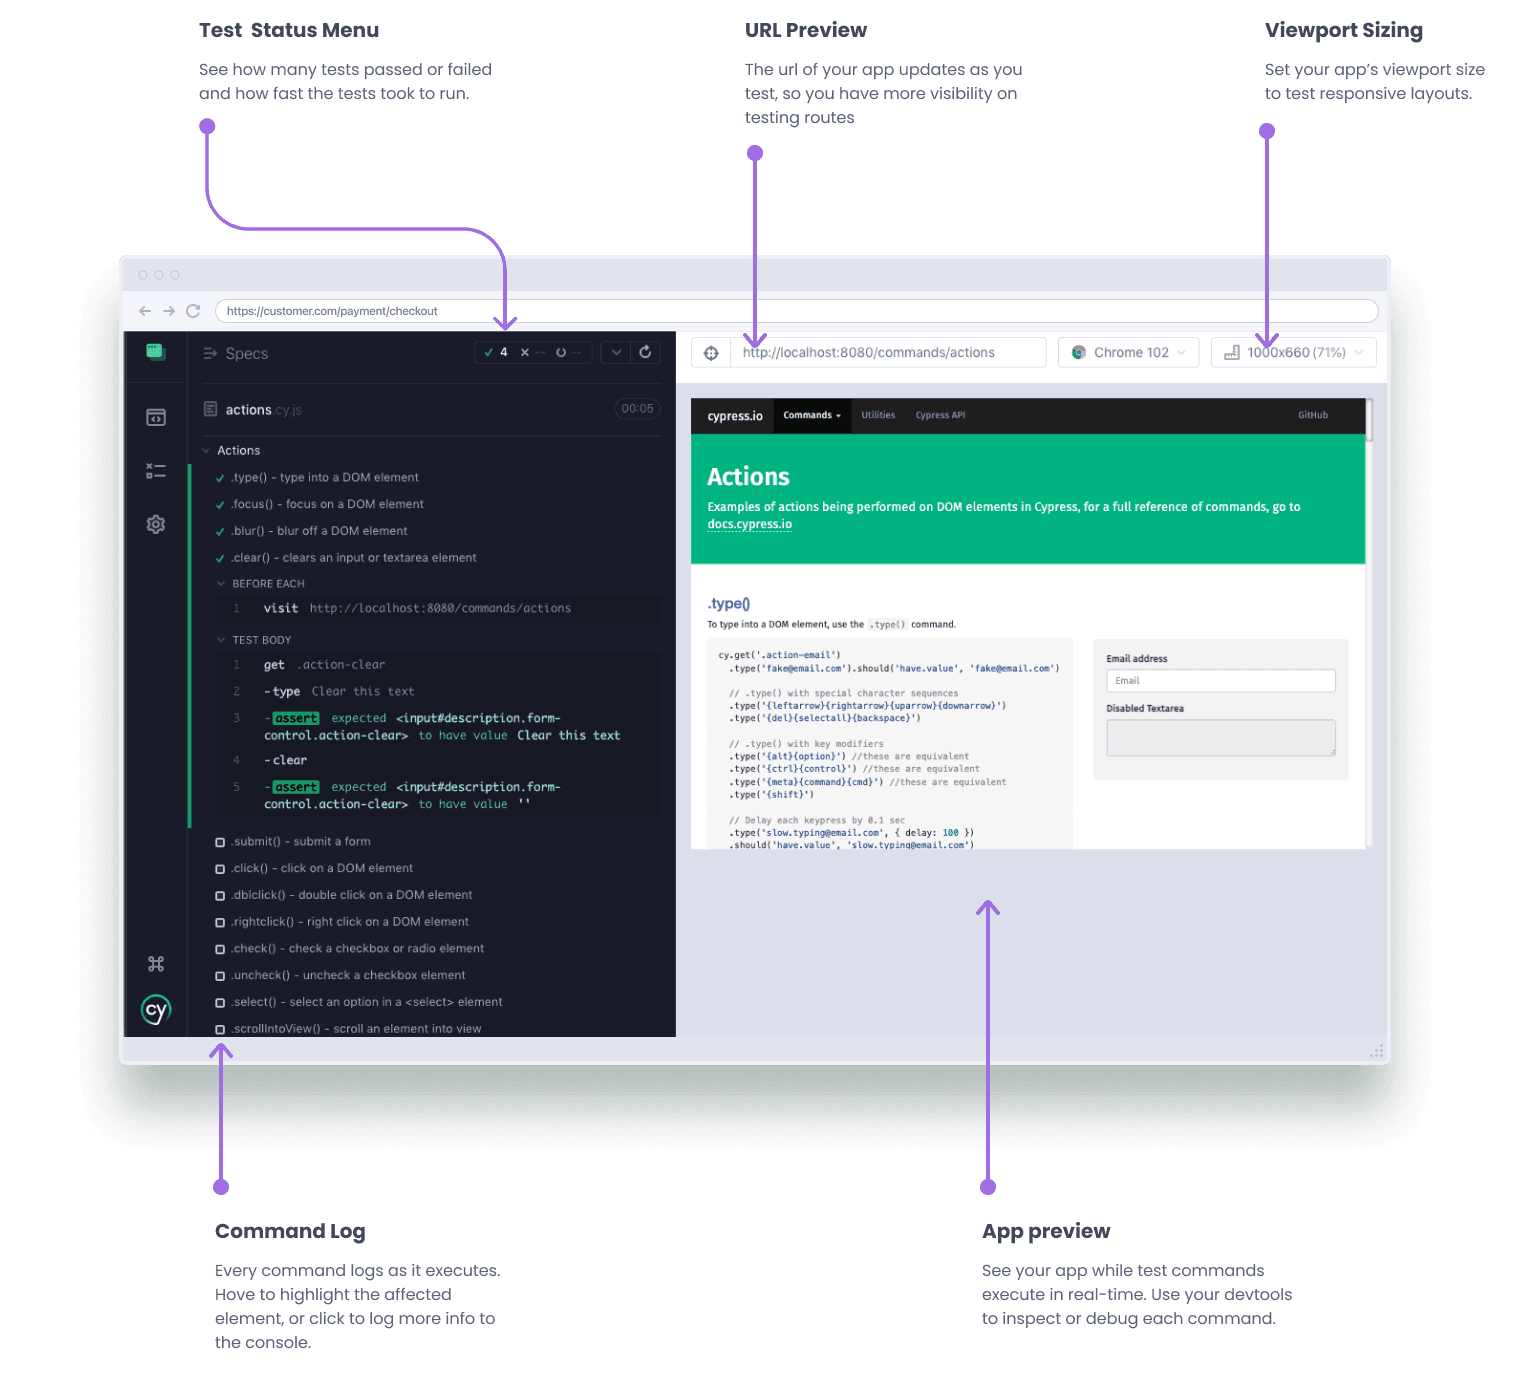
Task: Open keyboard shortcuts via the command icon
Action: (x=156, y=963)
